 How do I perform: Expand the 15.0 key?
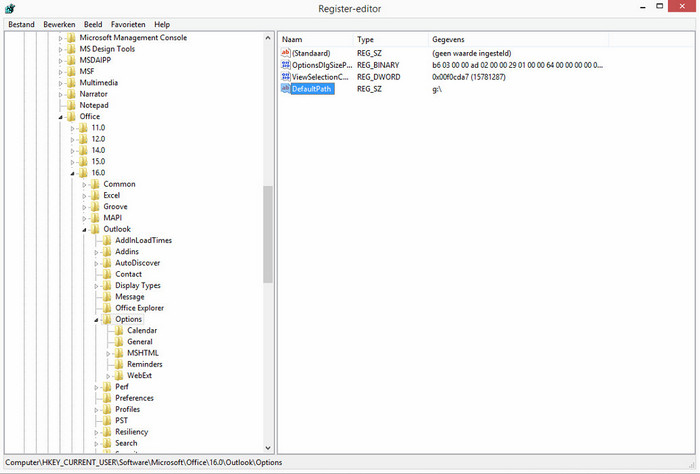[72, 162]
